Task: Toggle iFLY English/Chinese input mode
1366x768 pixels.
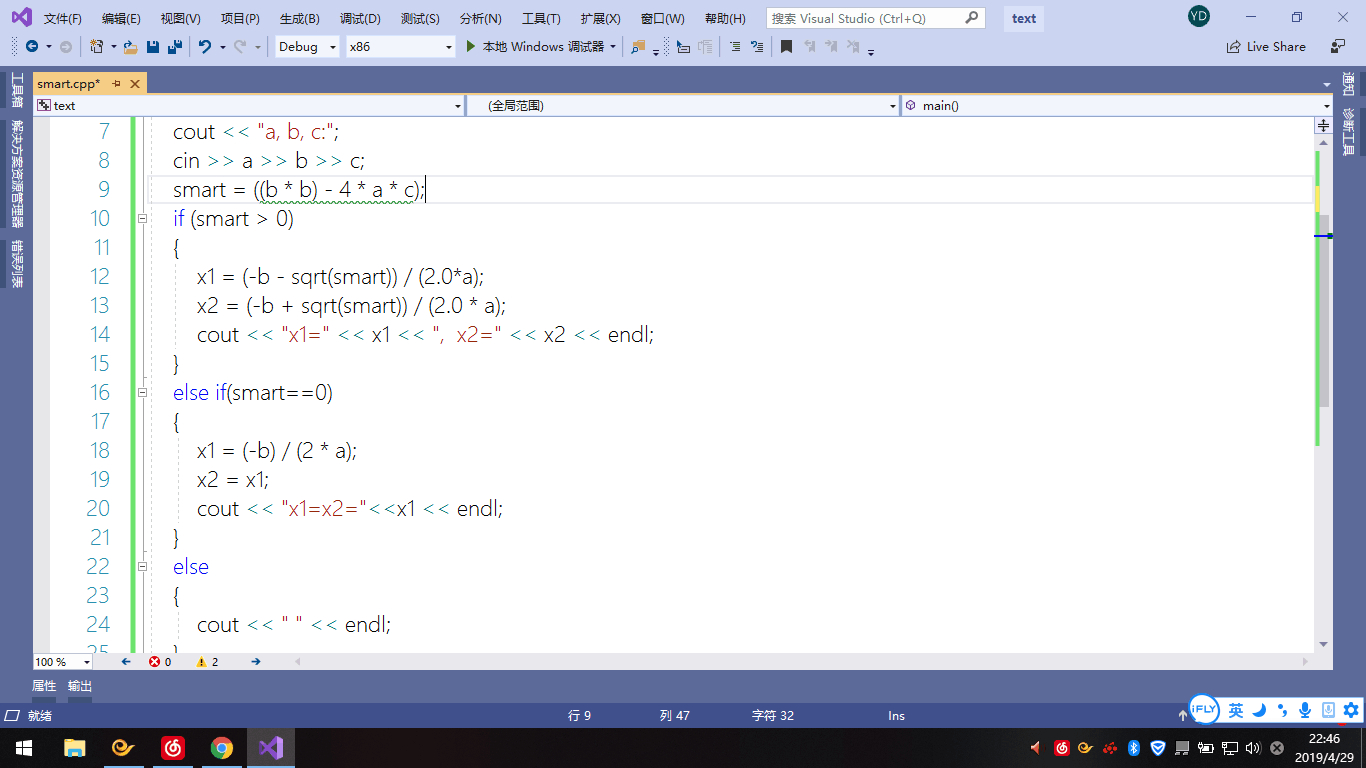Action: tap(1236, 710)
